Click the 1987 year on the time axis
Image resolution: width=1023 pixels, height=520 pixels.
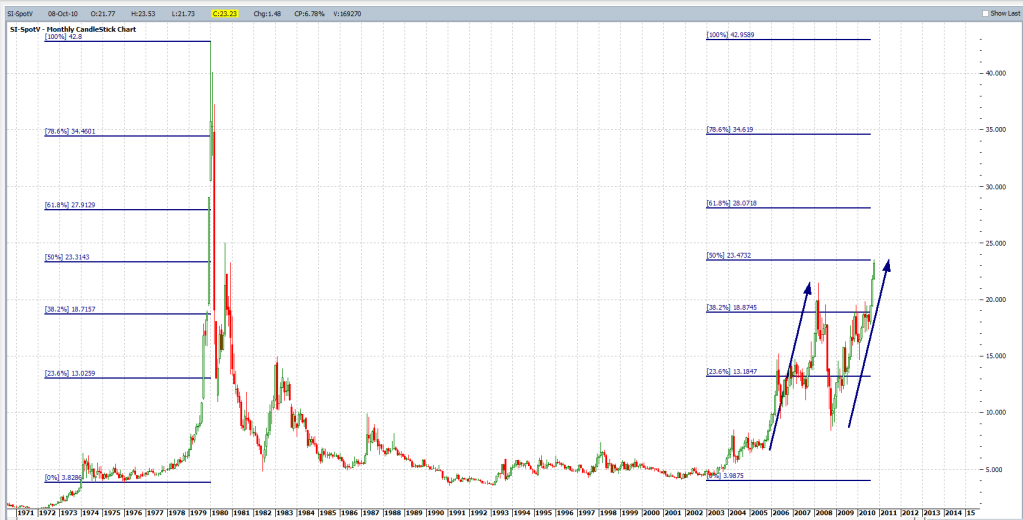pos(370,513)
